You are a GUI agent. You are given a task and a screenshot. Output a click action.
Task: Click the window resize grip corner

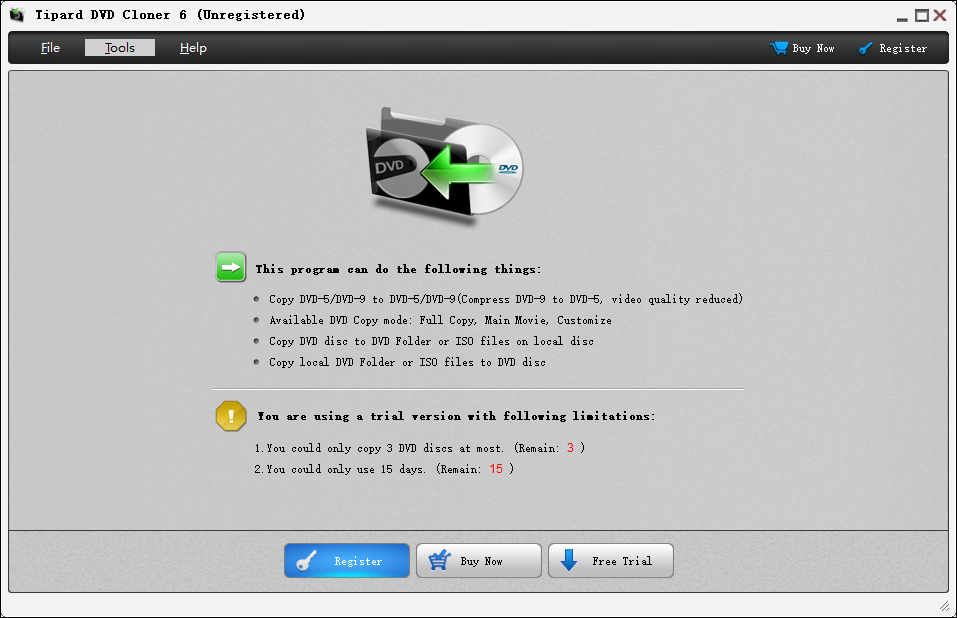point(945,606)
